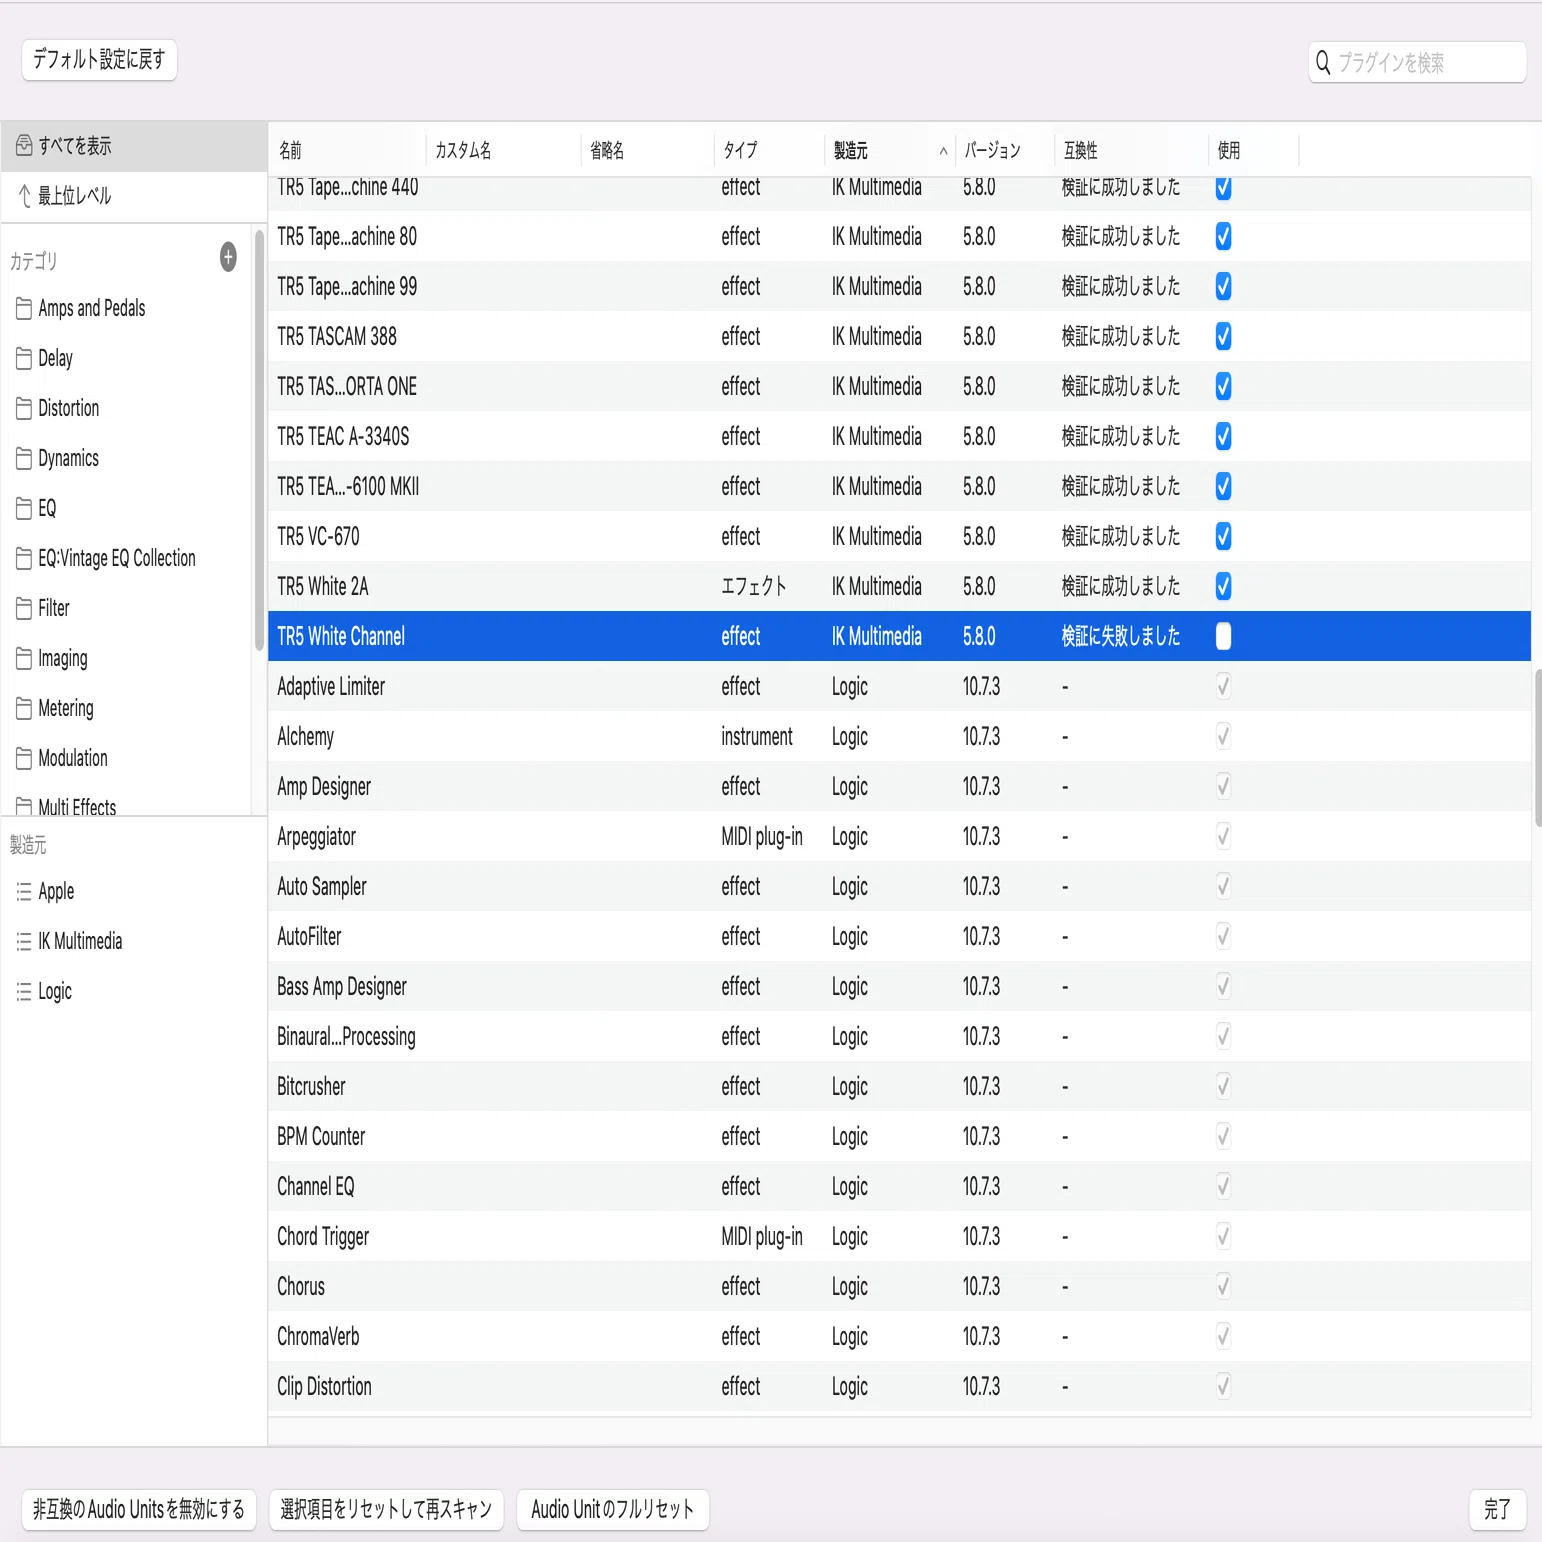This screenshot has width=1542, height=1542.
Task: Click the Amps and Pedals folder icon
Action: coord(24,309)
